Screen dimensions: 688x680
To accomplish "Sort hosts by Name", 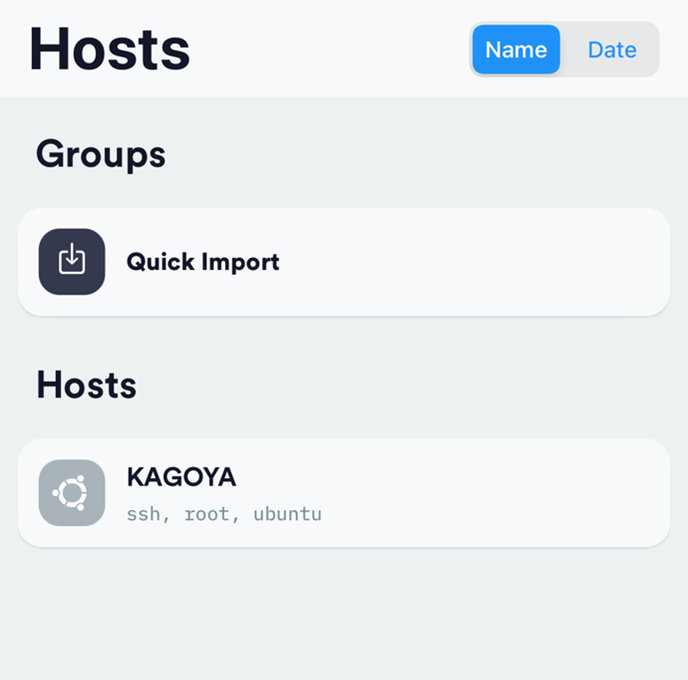I will (x=516, y=50).
